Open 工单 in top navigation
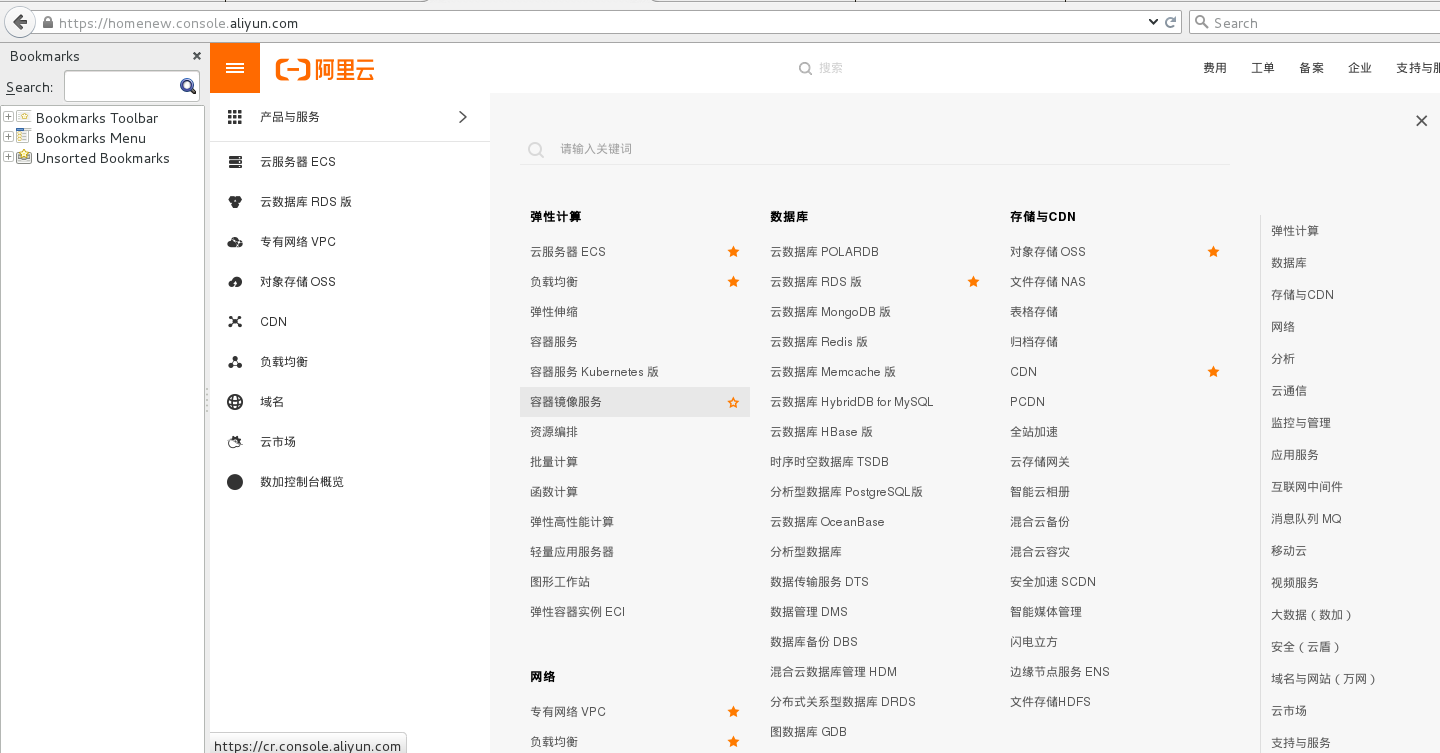The width and height of the screenshot is (1440, 753). point(1263,68)
